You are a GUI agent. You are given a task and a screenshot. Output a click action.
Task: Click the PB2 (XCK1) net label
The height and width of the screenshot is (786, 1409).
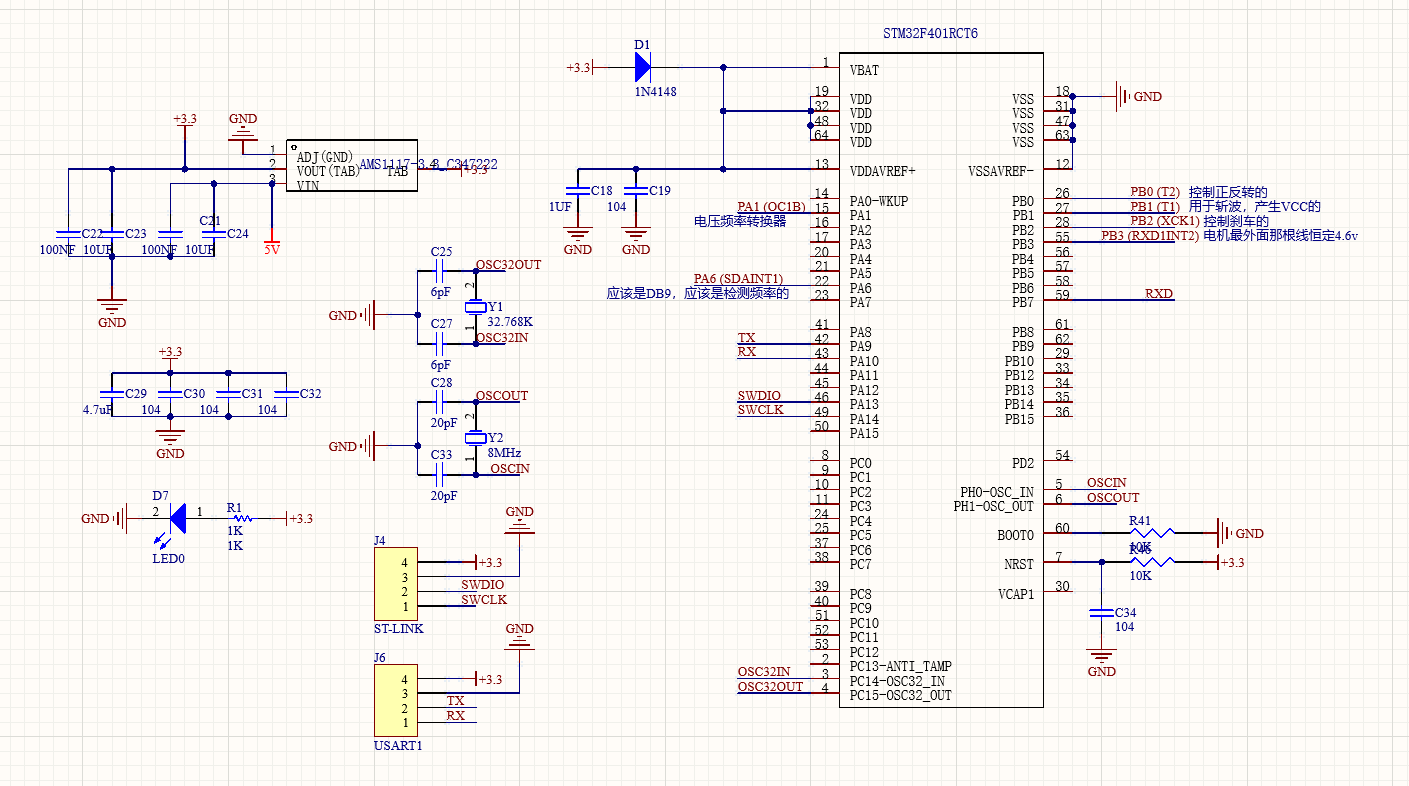(1164, 221)
